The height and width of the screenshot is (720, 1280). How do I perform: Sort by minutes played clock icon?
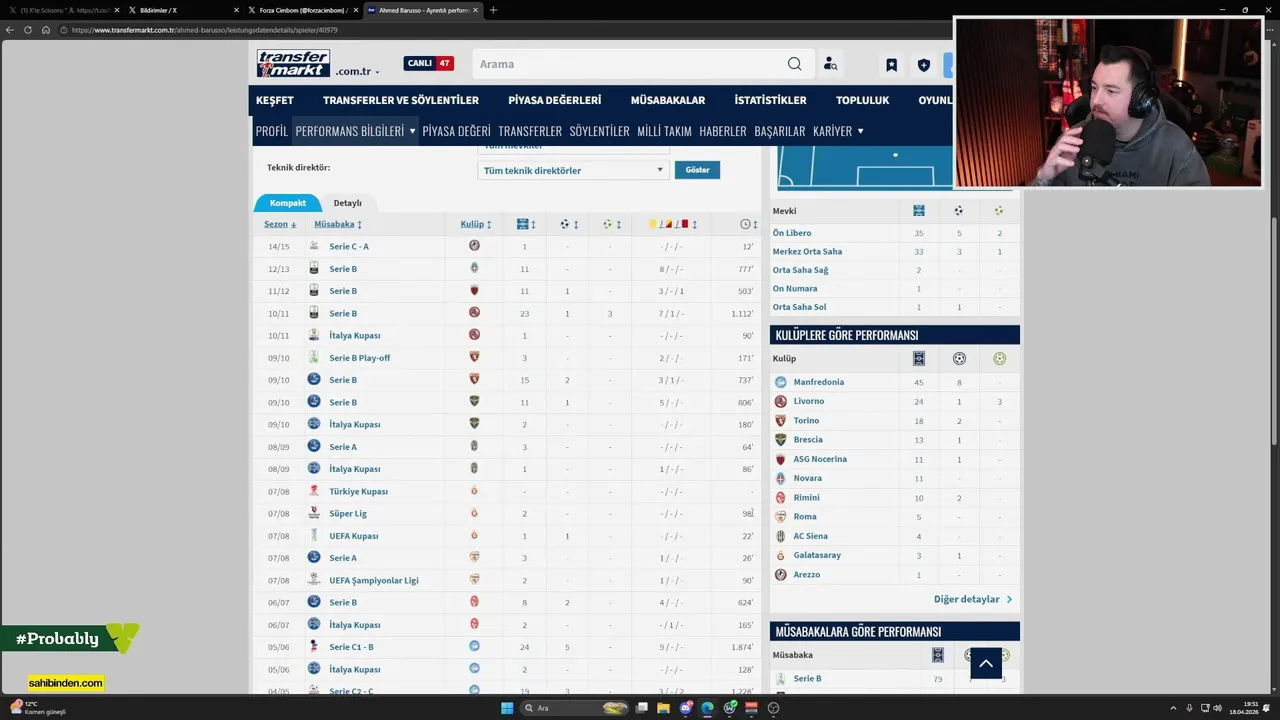[x=748, y=224]
